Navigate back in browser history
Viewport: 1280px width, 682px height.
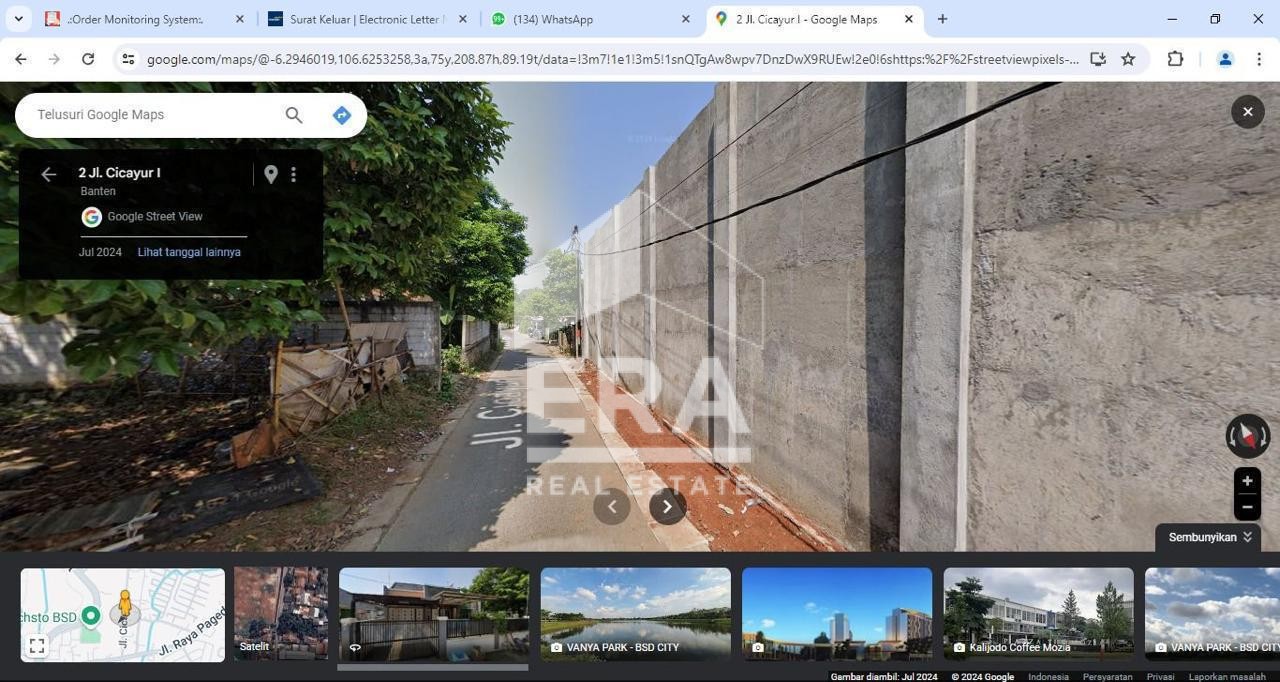pyautogui.click(x=21, y=59)
